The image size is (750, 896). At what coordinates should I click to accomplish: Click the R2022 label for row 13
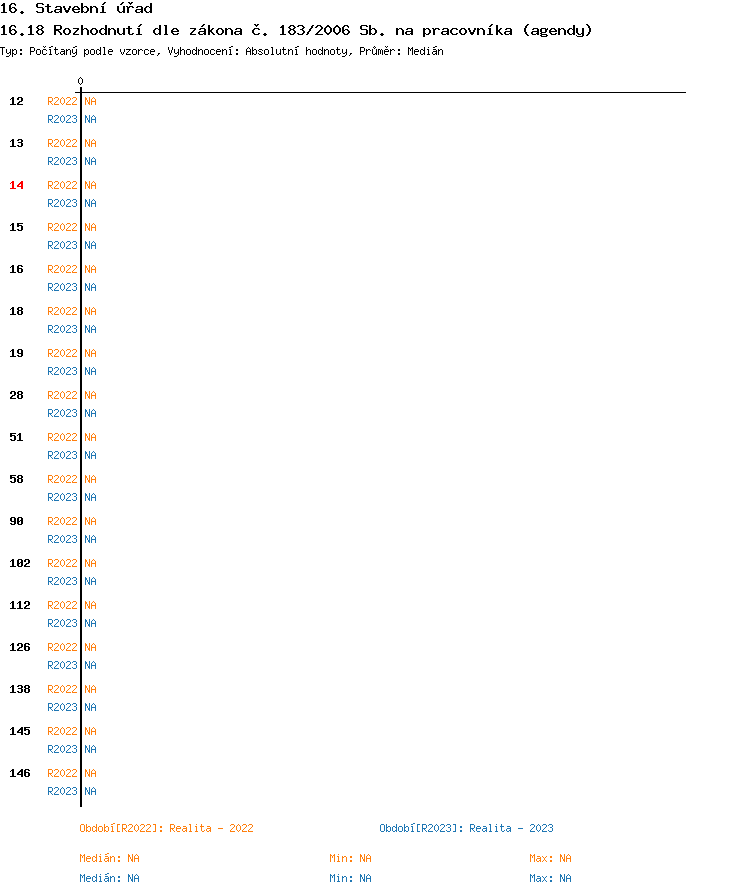click(x=62, y=143)
